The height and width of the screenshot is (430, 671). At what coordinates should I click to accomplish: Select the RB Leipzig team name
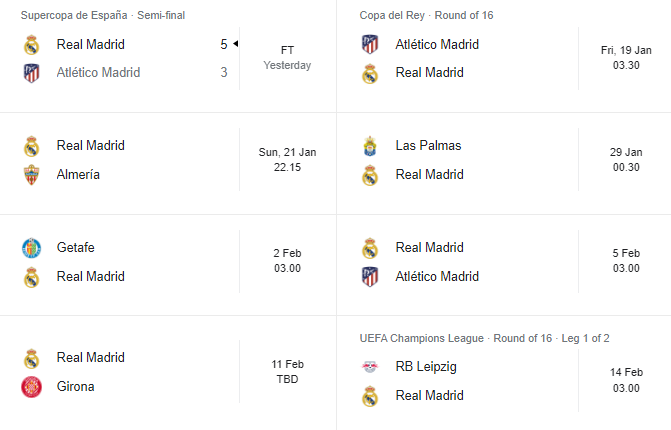pos(426,367)
